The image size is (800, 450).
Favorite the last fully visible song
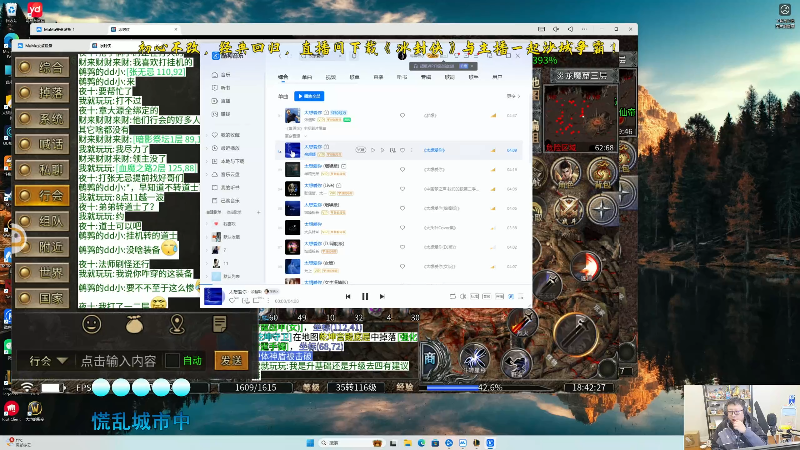[402, 266]
